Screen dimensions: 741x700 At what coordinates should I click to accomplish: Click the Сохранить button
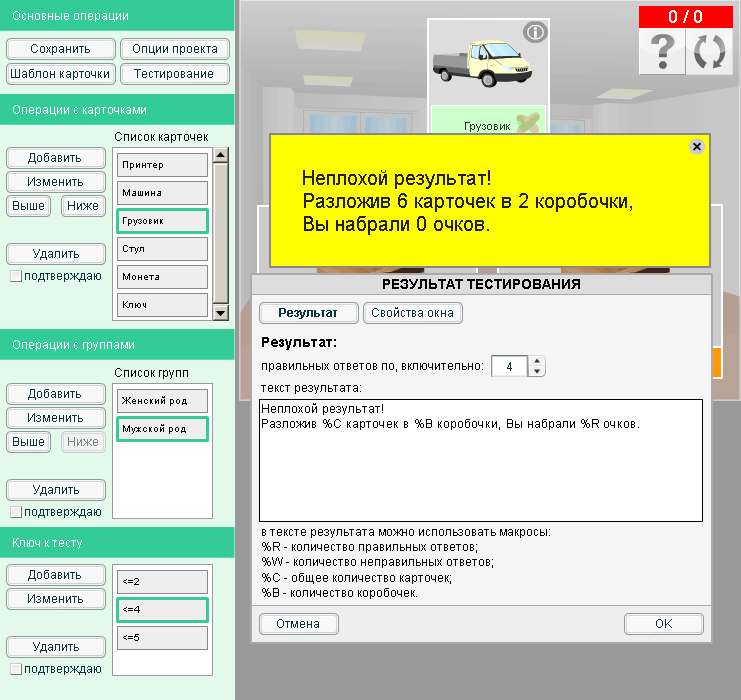pyautogui.click(x=60, y=49)
